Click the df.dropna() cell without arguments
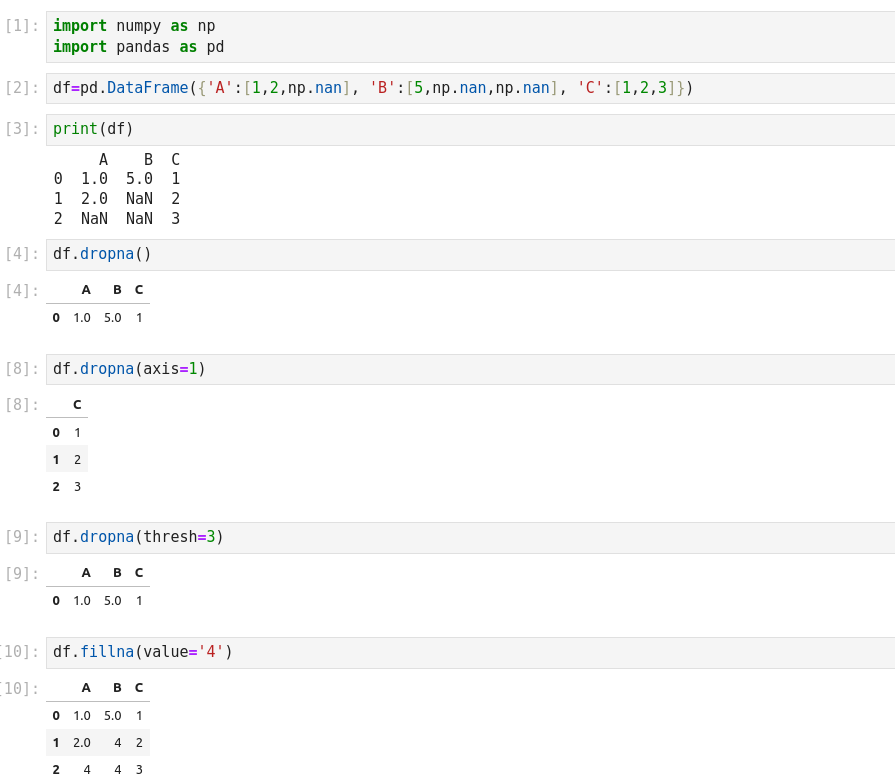Viewport: 895px width, 784px height. pyautogui.click(x=102, y=254)
